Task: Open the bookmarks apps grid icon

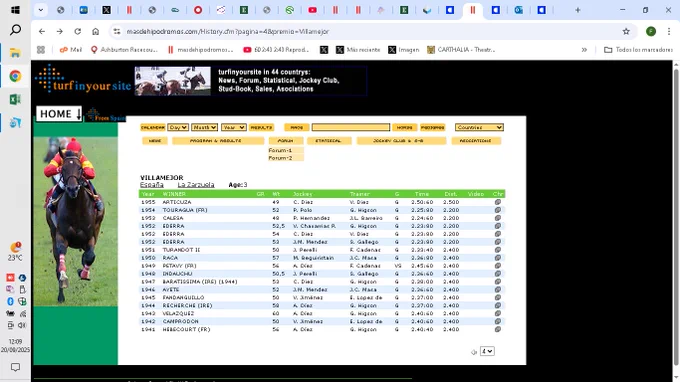Action: 41,50
